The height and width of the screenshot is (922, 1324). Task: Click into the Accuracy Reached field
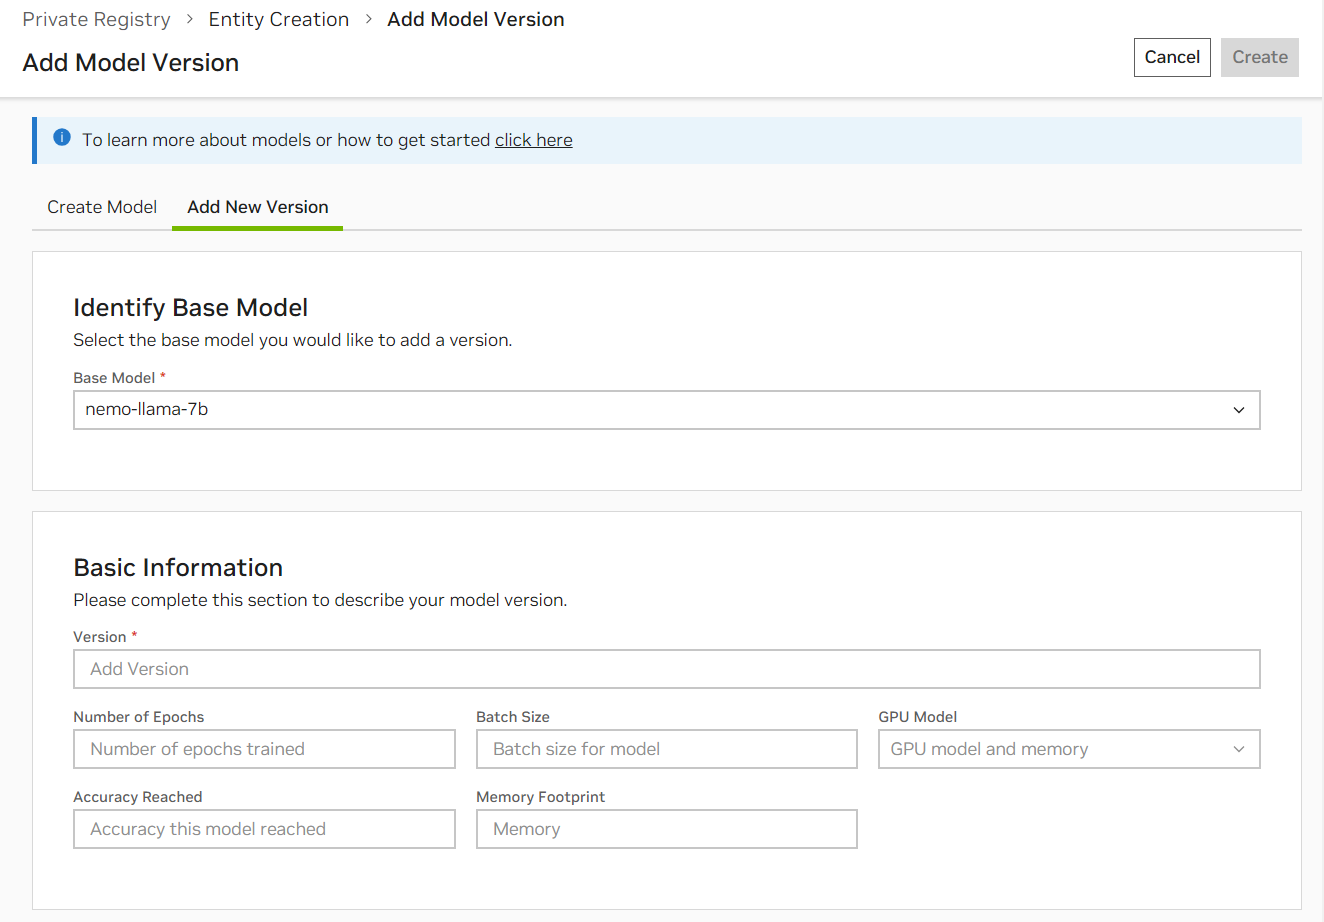point(264,829)
